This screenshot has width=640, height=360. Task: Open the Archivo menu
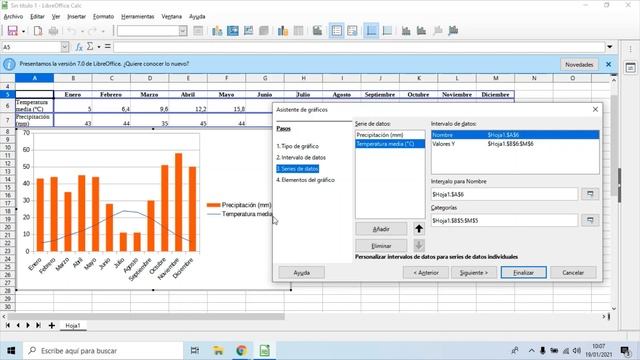(13, 16)
